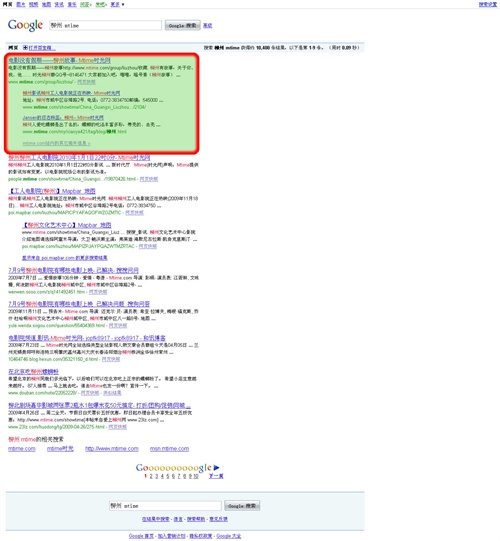Open the 【工人电影院(柳州)】 Mapbar result
This screenshot has width=500, height=541.
pyautogui.click(x=52, y=191)
